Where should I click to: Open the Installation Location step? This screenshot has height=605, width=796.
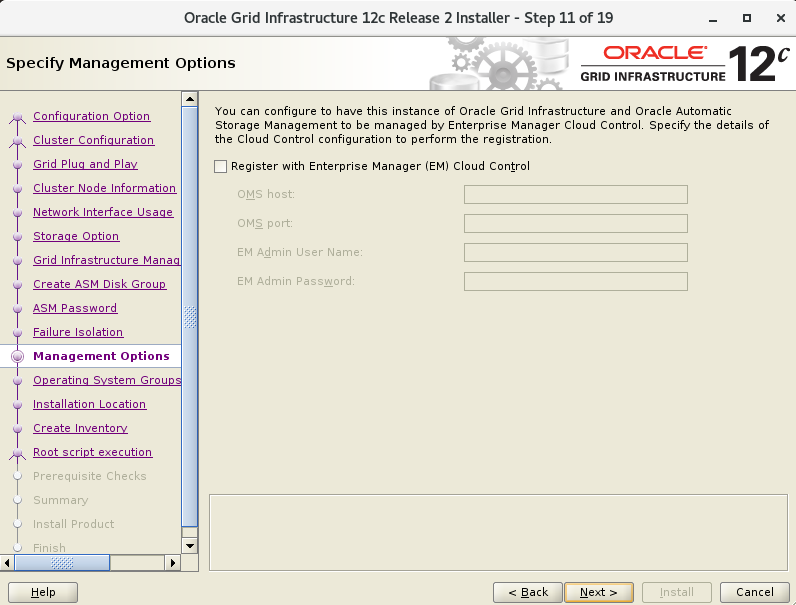[89, 404]
